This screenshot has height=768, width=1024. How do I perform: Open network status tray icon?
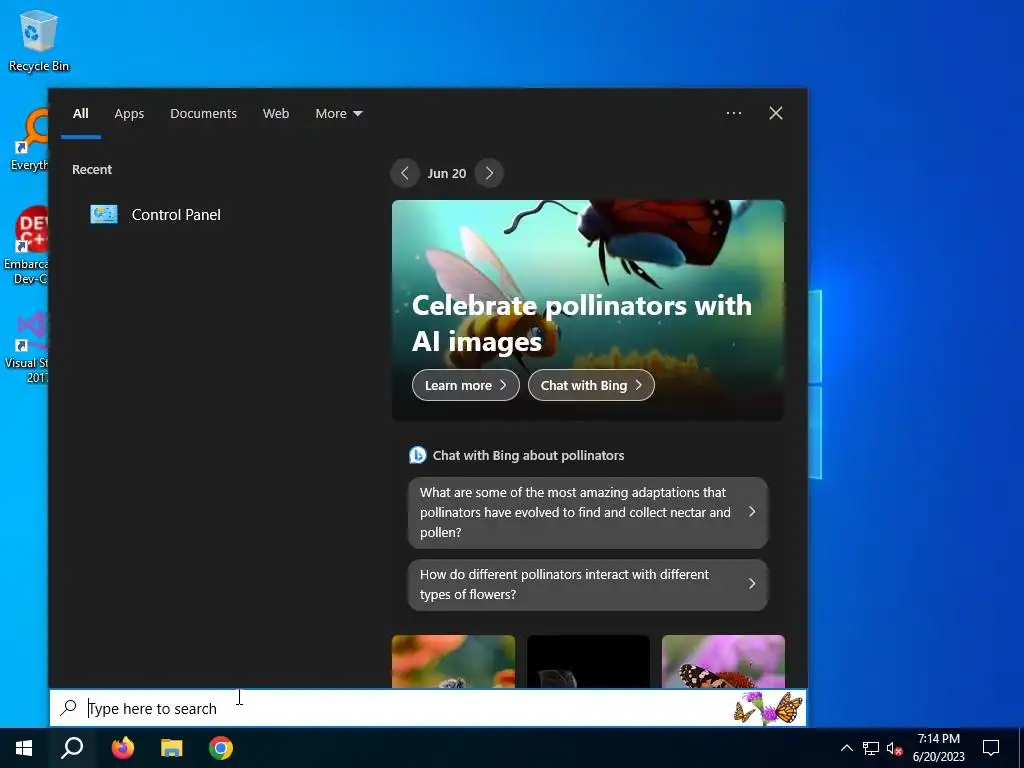point(871,748)
